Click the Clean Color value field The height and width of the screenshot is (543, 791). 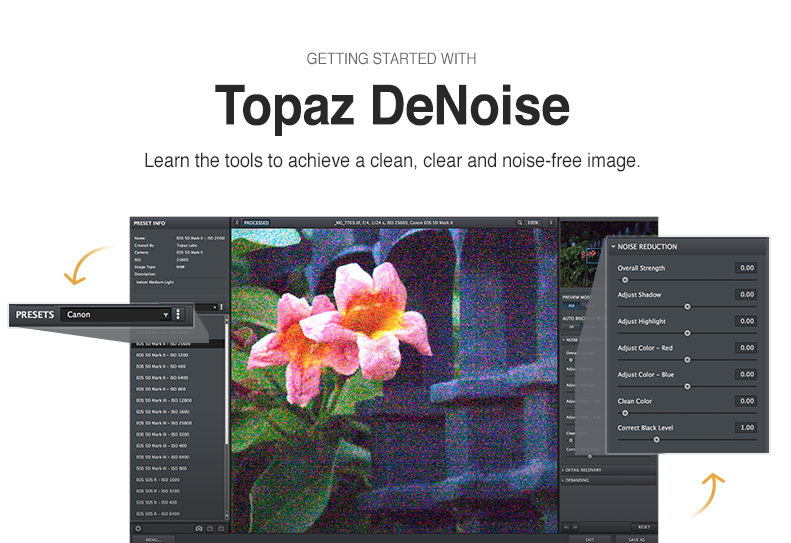pos(746,401)
